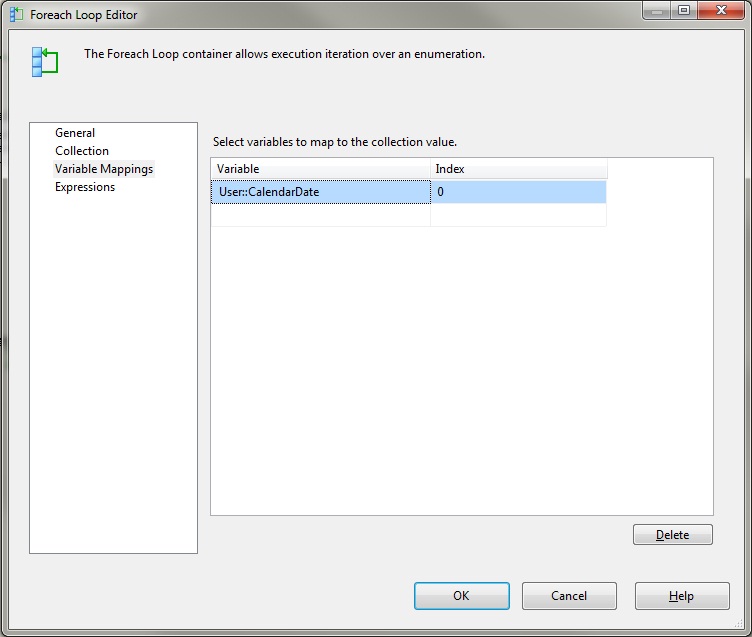Image resolution: width=752 pixels, height=637 pixels.
Task: Edit the Index cell containing 0
Action: coord(518,192)
